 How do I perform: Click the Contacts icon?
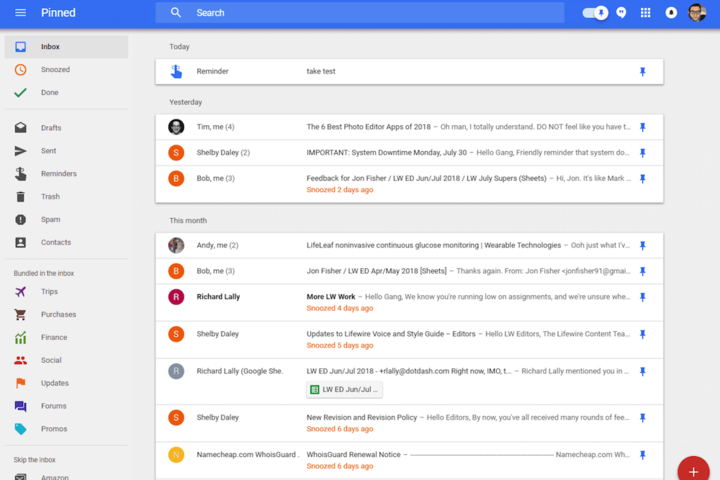pyautogui.click(x=20, y=243)
